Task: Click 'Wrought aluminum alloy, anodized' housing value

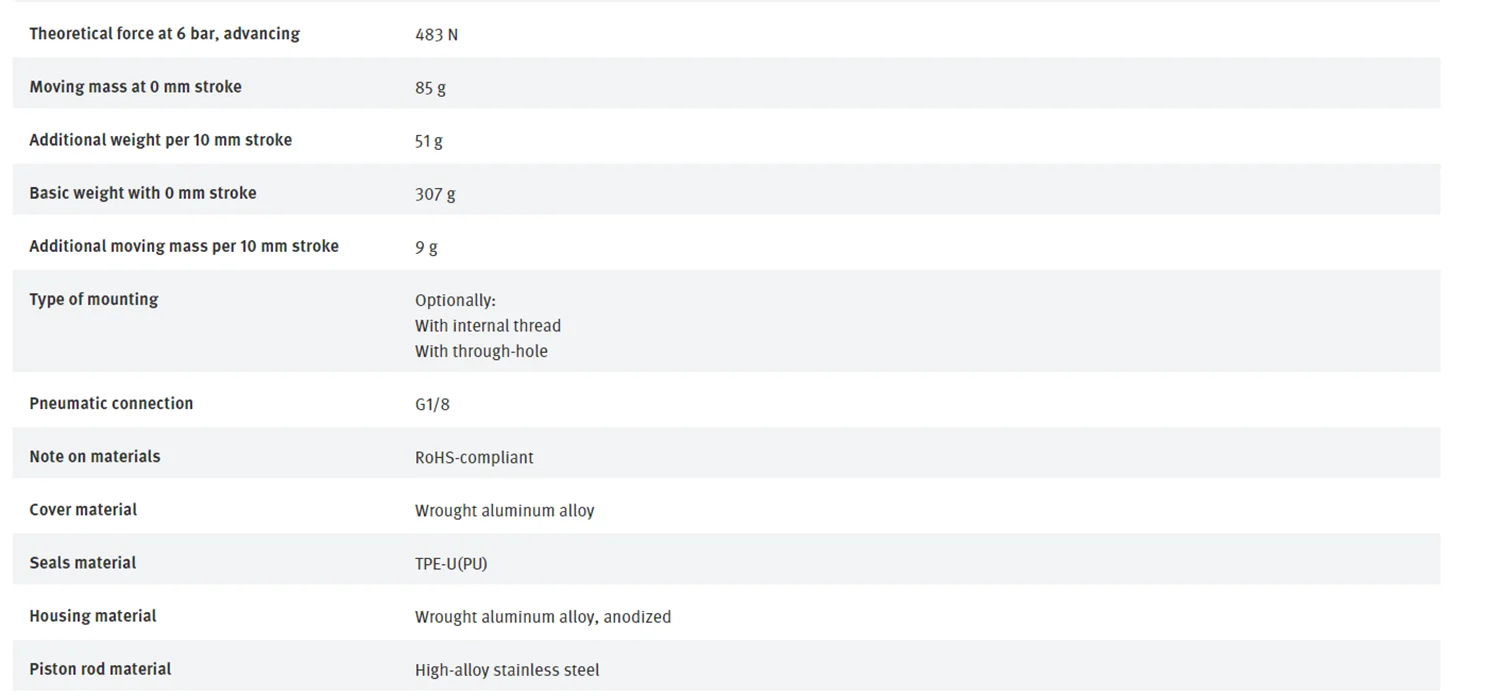Action: (543, 617)
